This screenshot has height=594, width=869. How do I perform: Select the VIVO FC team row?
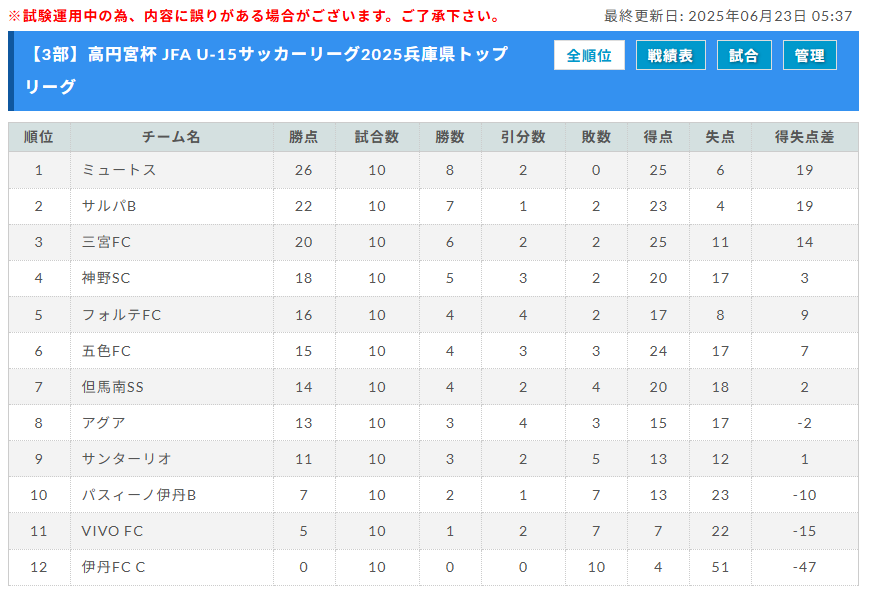click(433, 531)
